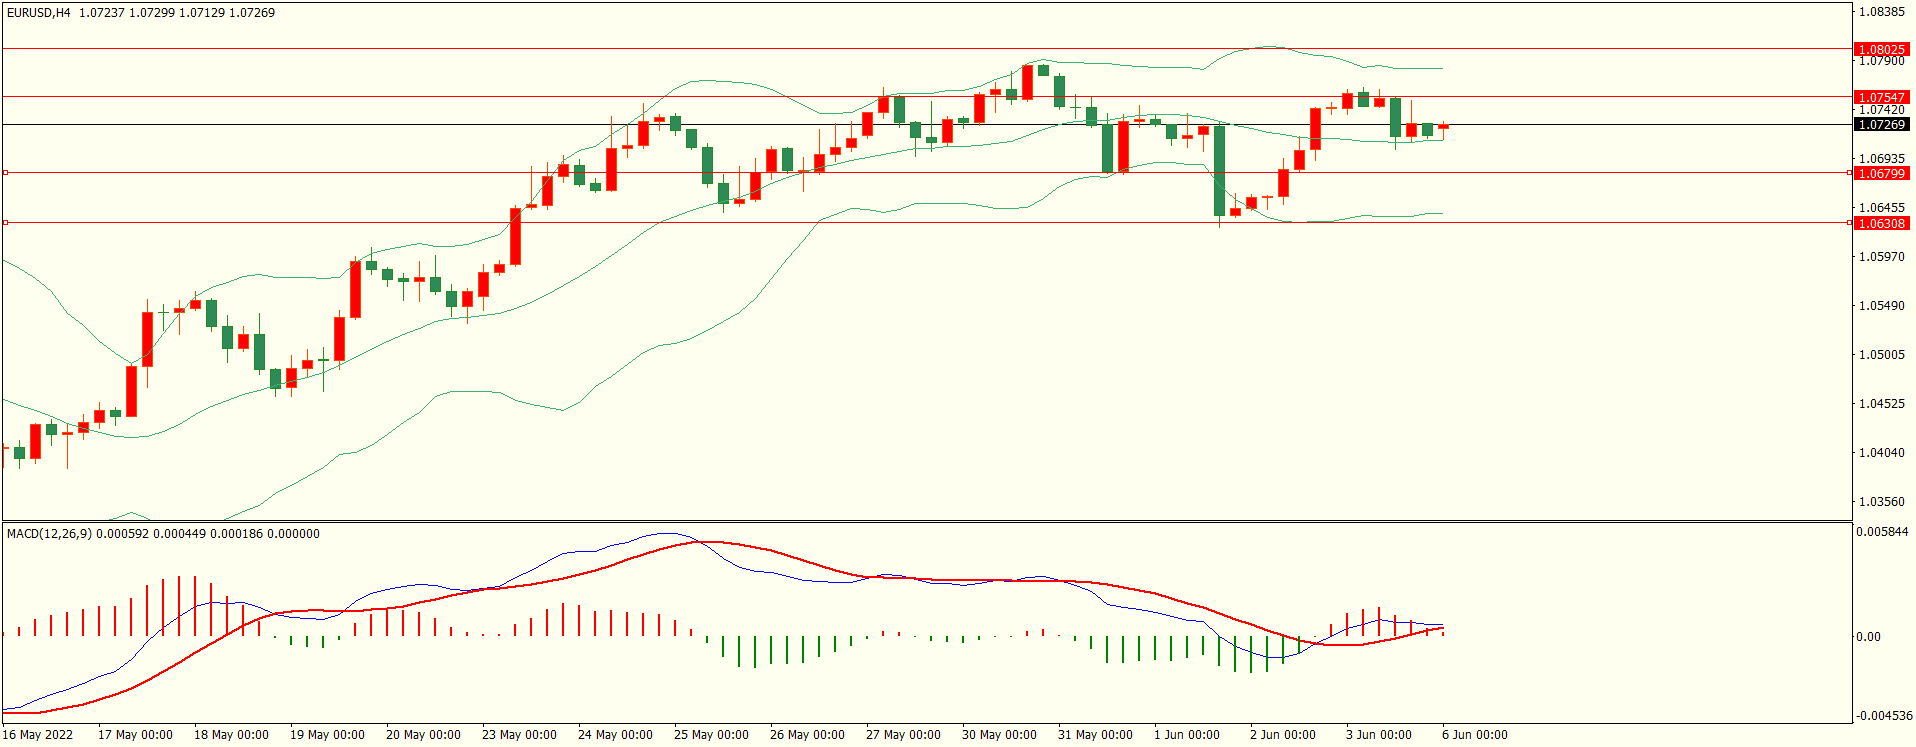Viewport: 1916px width, 747px height.
Task: Select the 6 Jun 00:00 time label
Action: pos(1475,735)
